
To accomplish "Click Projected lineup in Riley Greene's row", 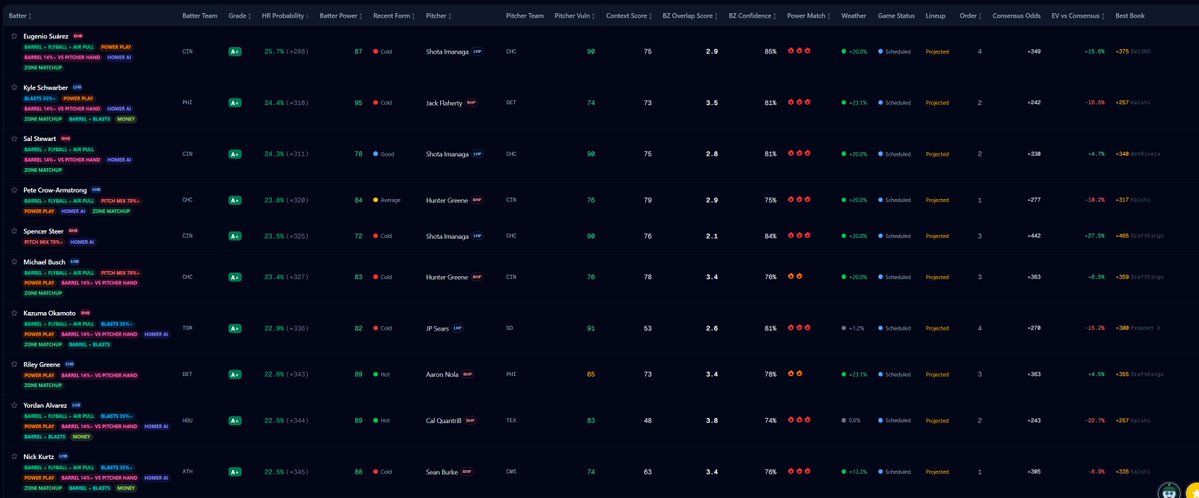I will pyautogui.click(x=937, y=374).
